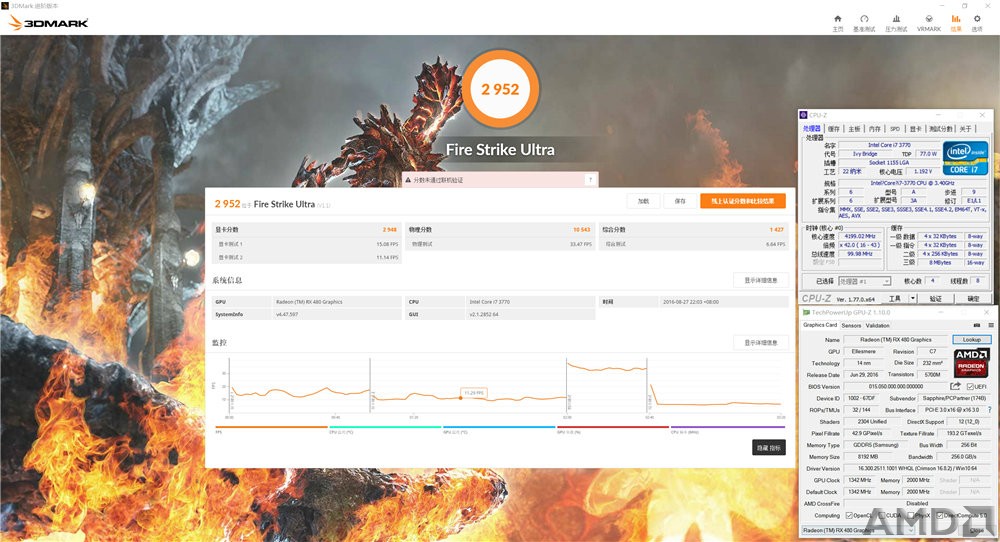Click the GPU-Z screenshot camera icon
Image resolution: width=1000 pixels, height=542 pixels.
pos(976,325)
